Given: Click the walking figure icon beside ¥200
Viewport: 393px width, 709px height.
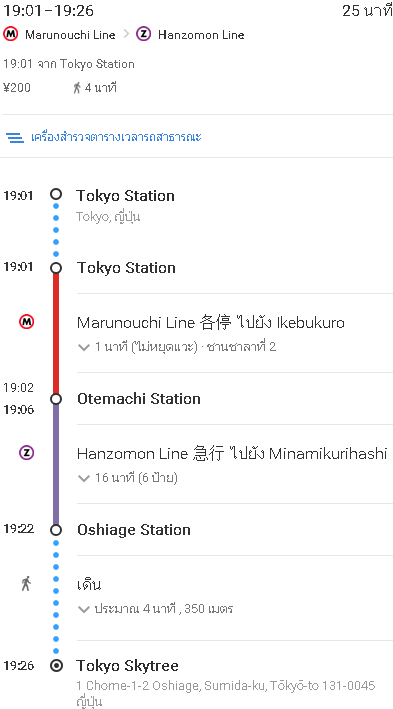Looking at the screenshot, I should [77, 88].
